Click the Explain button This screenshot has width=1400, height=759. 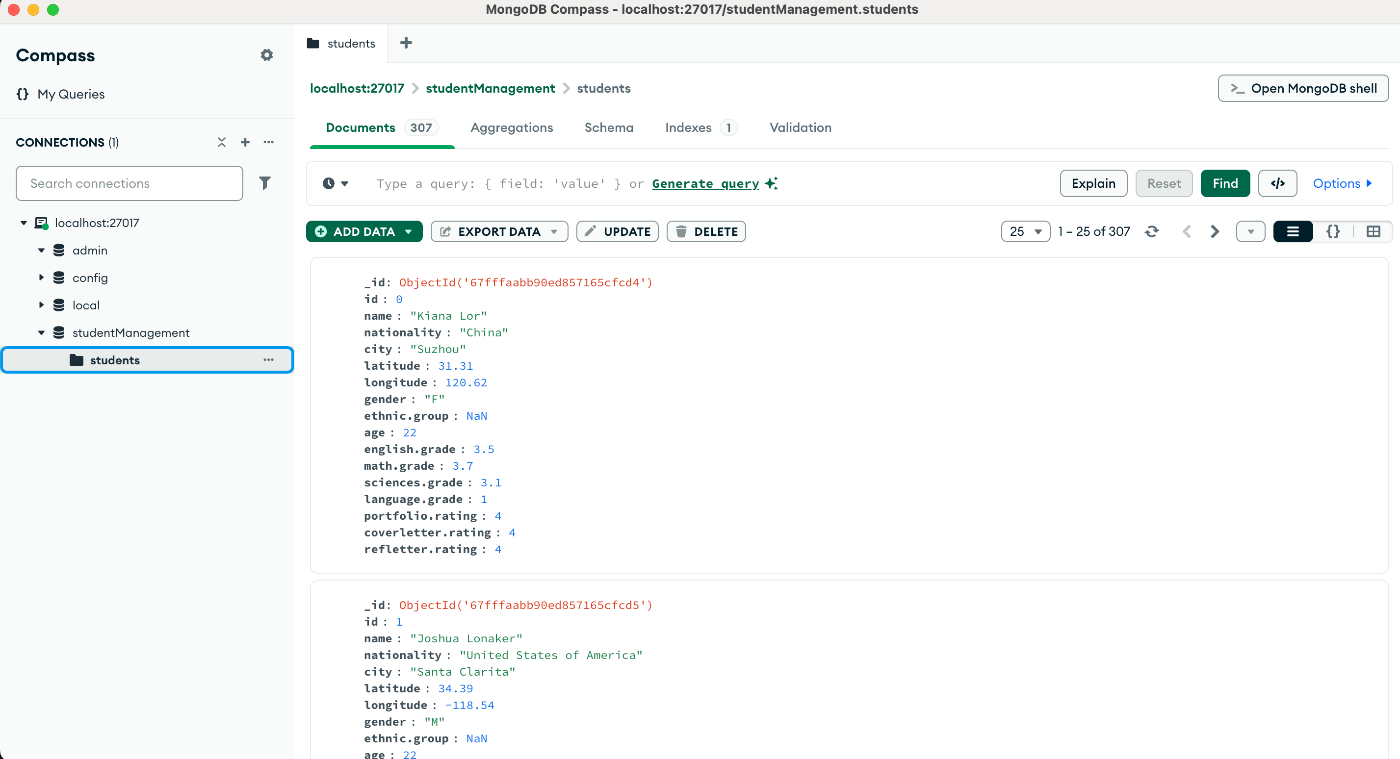pos(1094,183)
